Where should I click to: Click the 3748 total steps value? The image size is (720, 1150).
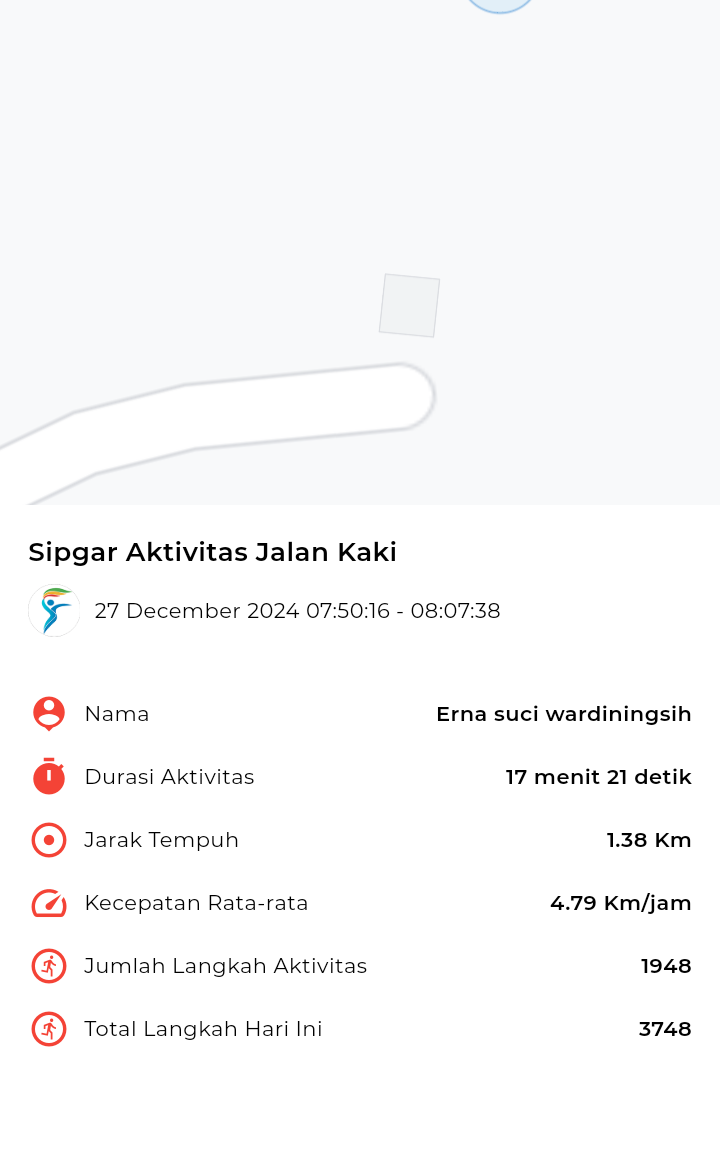(665, 1029)
